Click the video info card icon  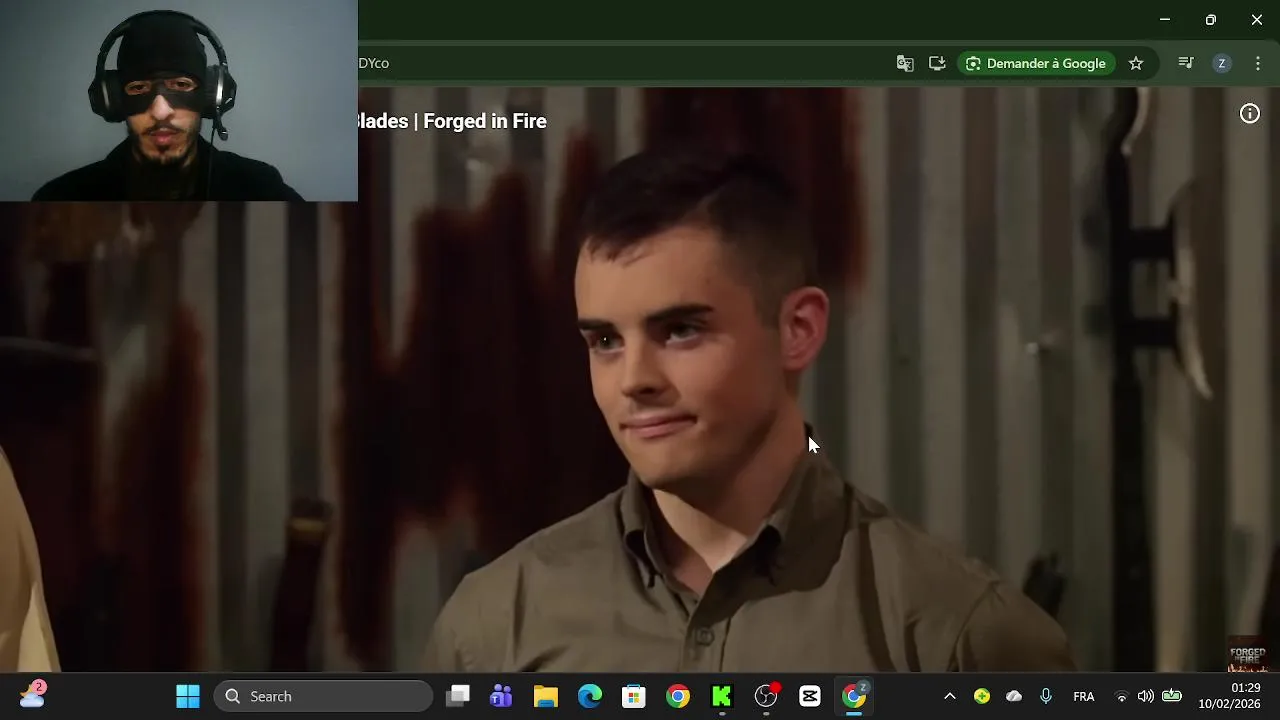point(1250,114)
